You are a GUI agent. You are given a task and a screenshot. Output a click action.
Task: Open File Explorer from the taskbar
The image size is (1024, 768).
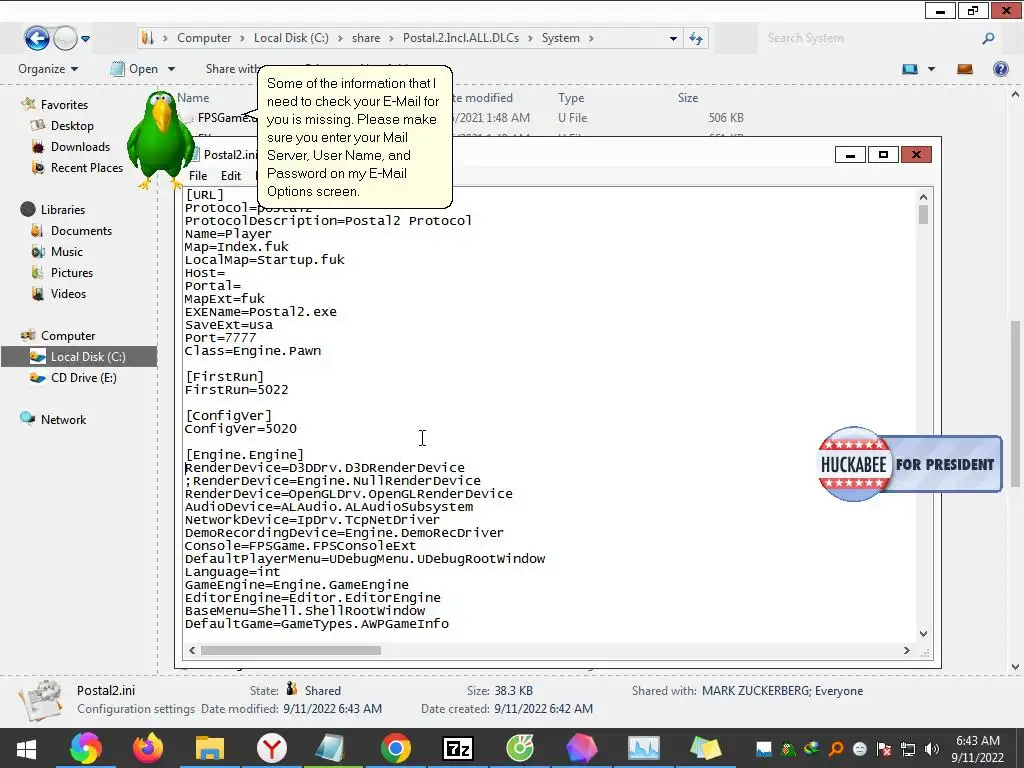(x=210, y=748)
